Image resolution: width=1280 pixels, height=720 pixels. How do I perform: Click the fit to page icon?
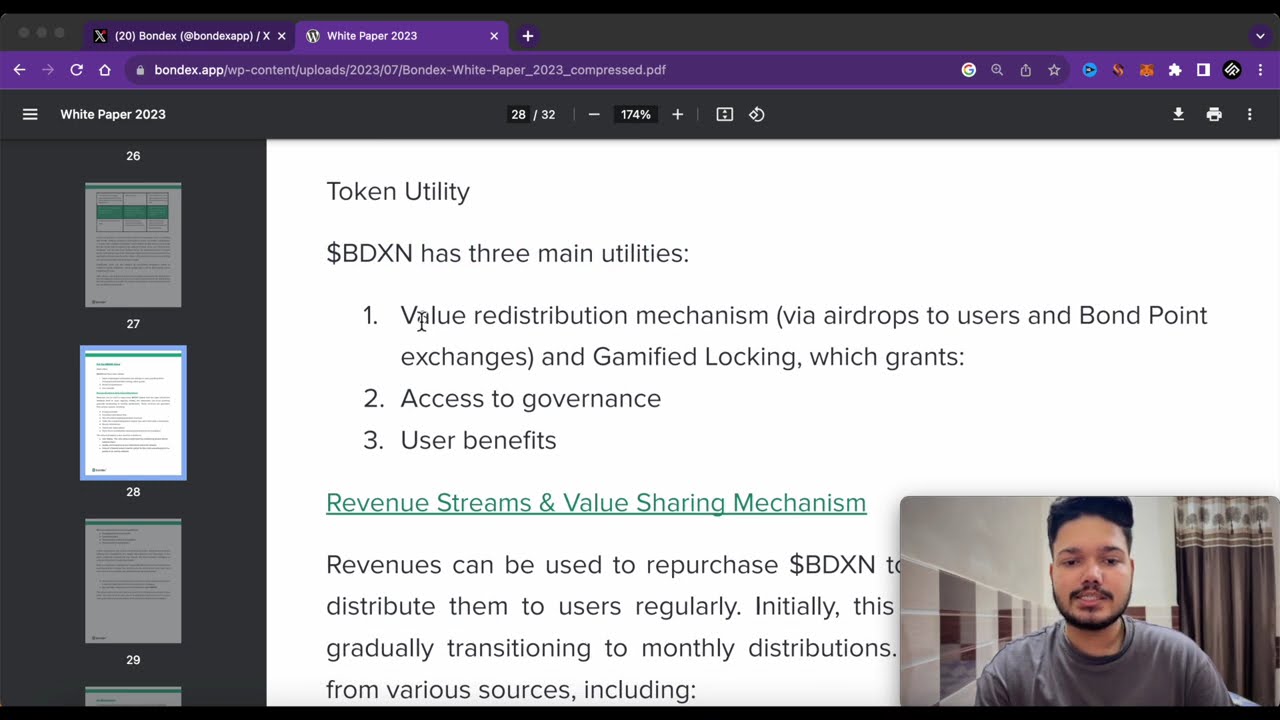(x=725, y=114)
